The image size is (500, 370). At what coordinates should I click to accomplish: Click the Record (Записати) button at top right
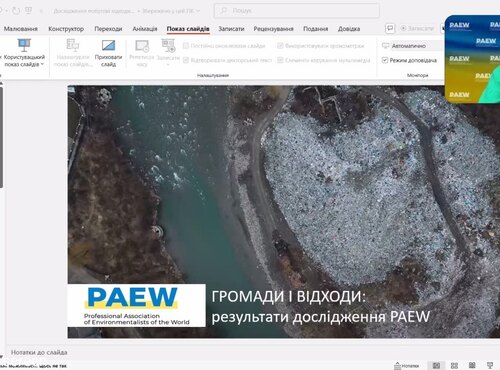click(417, 28)
